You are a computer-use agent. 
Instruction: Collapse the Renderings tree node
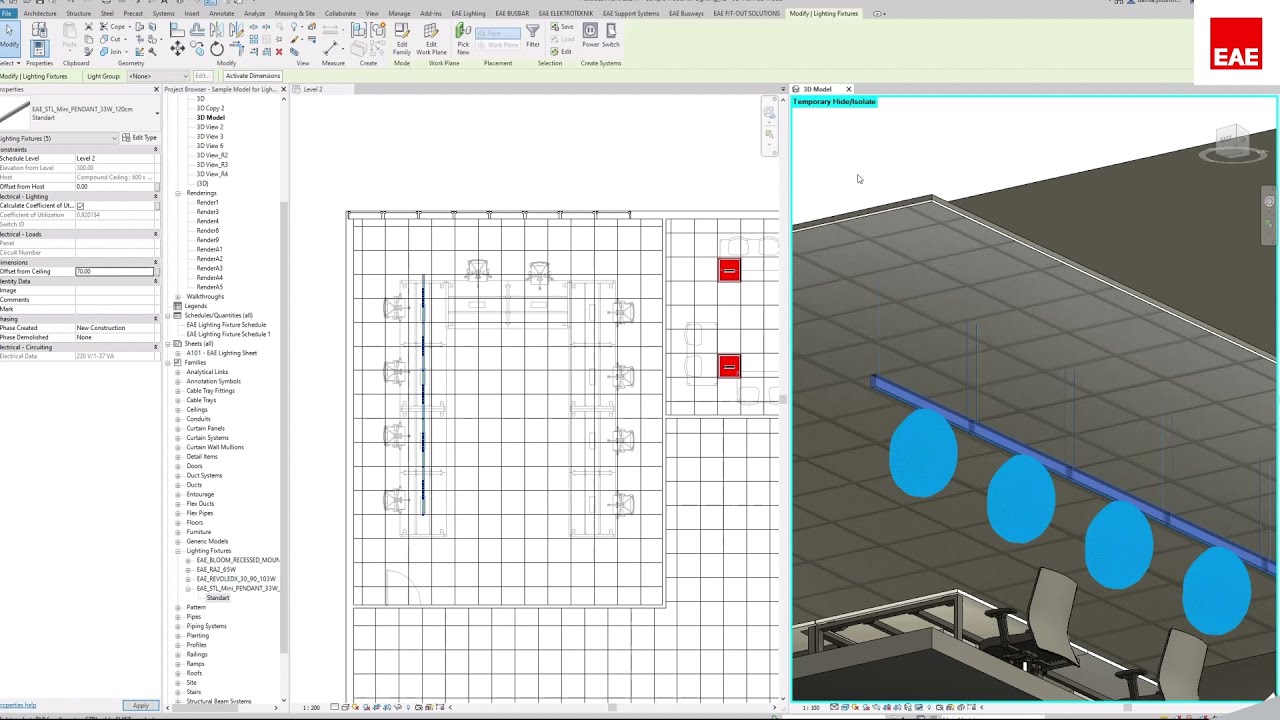(178, 193)
